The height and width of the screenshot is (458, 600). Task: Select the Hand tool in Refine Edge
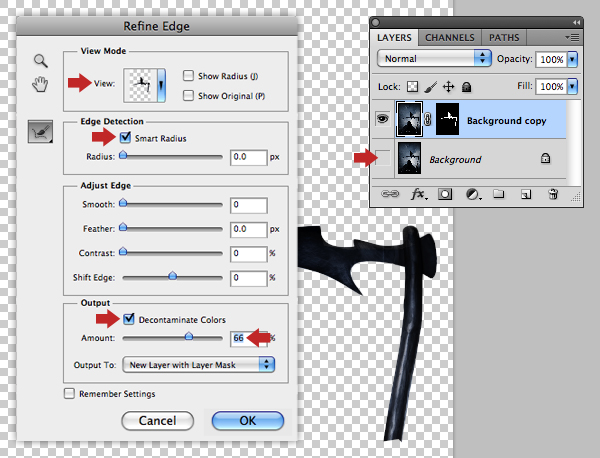click(x=40, y=85)
